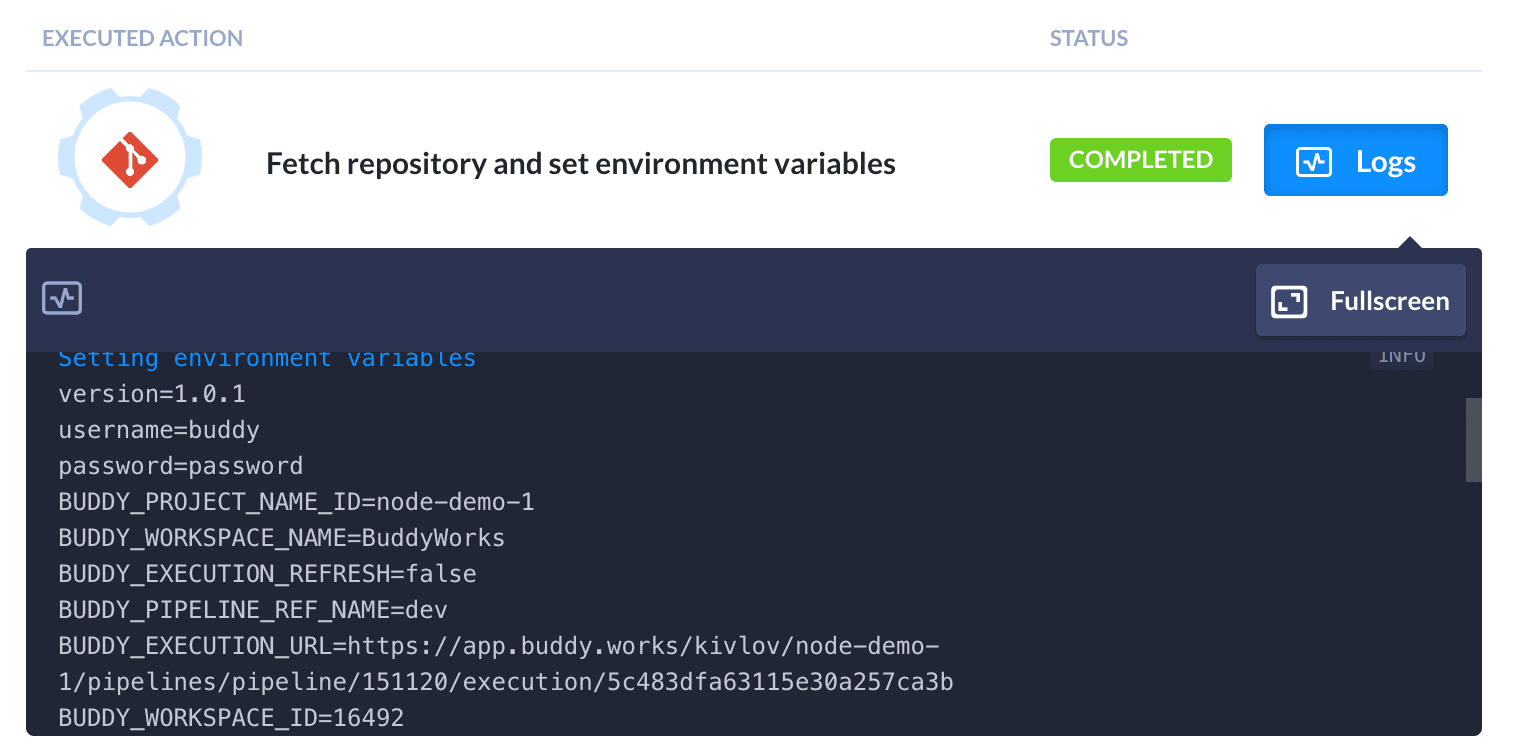Click the BUDDY_PROJECT_NAME_ID log line

click(296, 502)
